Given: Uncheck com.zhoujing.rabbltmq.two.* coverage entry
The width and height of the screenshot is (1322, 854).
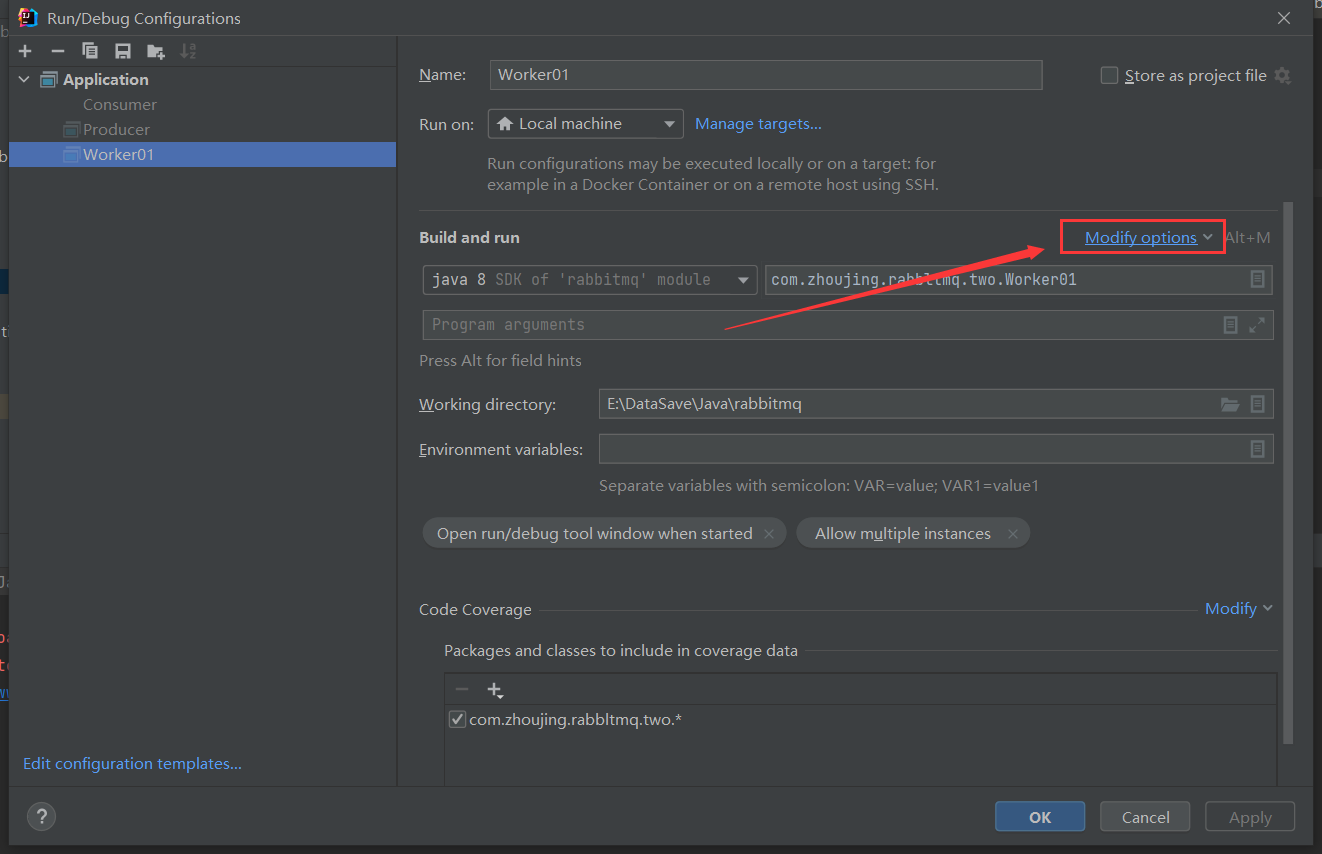Looking at the screenshot, I should pyautogui.click(x=457, y=719).
